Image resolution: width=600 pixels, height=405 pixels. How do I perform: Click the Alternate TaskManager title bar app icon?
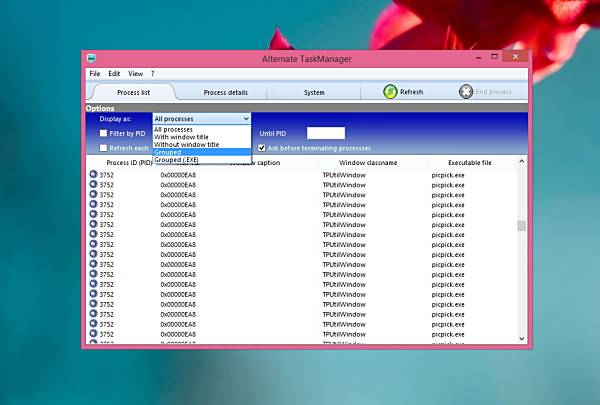coord(91,59)
